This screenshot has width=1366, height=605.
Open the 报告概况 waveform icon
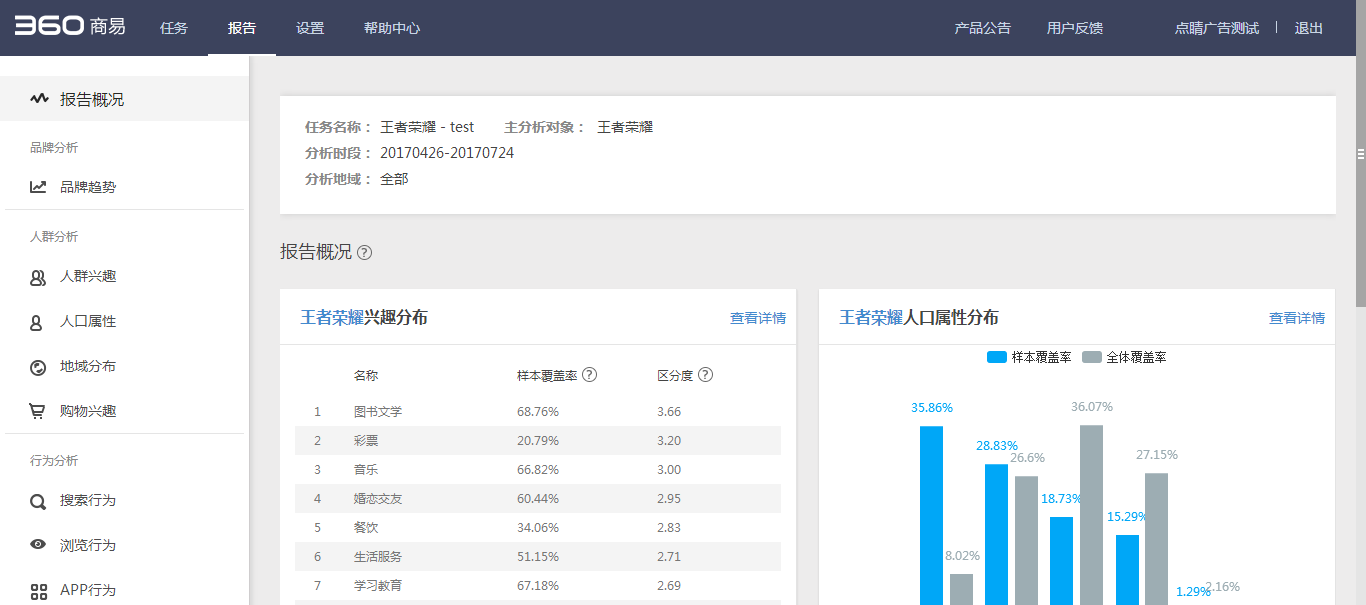click(39, 99)
